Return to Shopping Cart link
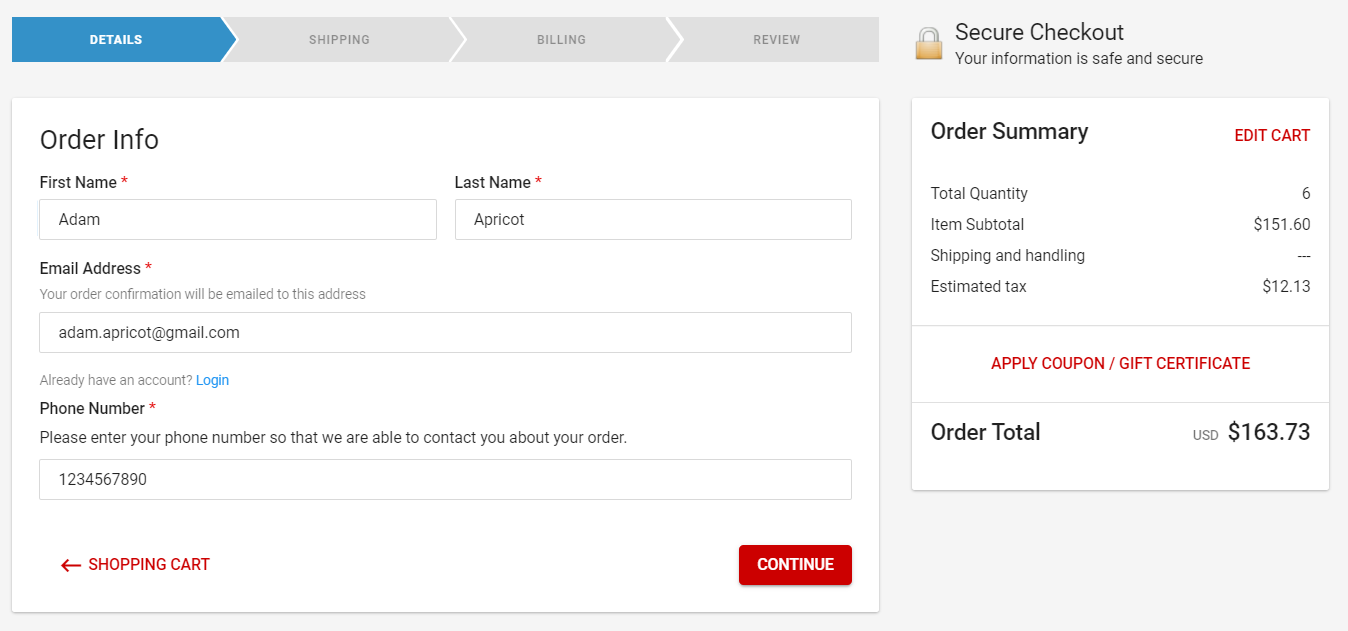This screenshot has width=1348, height=631. click(149, 565)
